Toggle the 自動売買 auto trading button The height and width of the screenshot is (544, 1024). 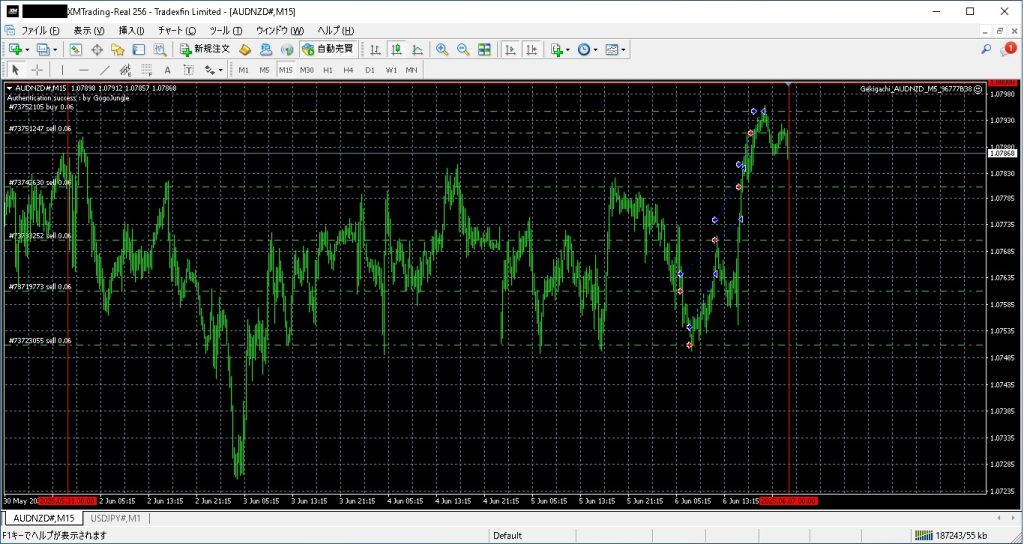326,49
